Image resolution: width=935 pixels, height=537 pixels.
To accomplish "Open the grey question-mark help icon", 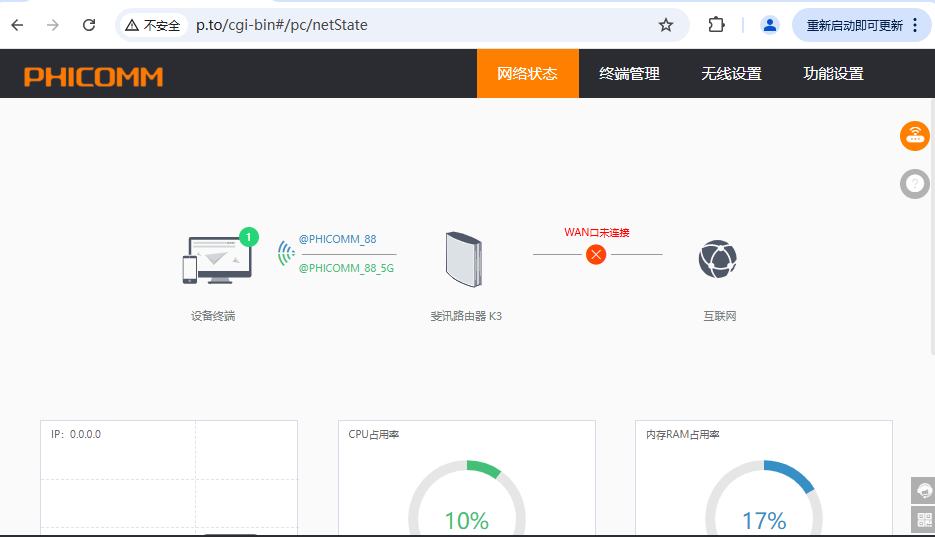I will coord(915,184).
